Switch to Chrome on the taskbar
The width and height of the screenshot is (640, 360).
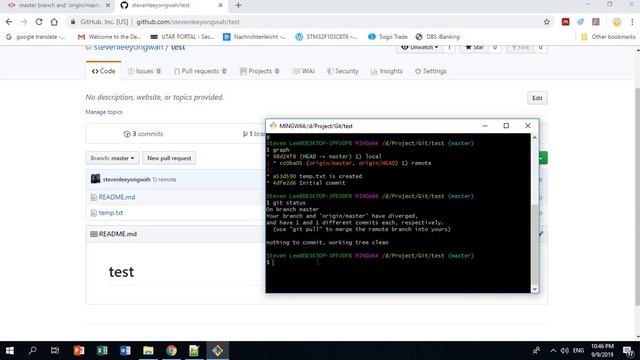pos(171,351)
